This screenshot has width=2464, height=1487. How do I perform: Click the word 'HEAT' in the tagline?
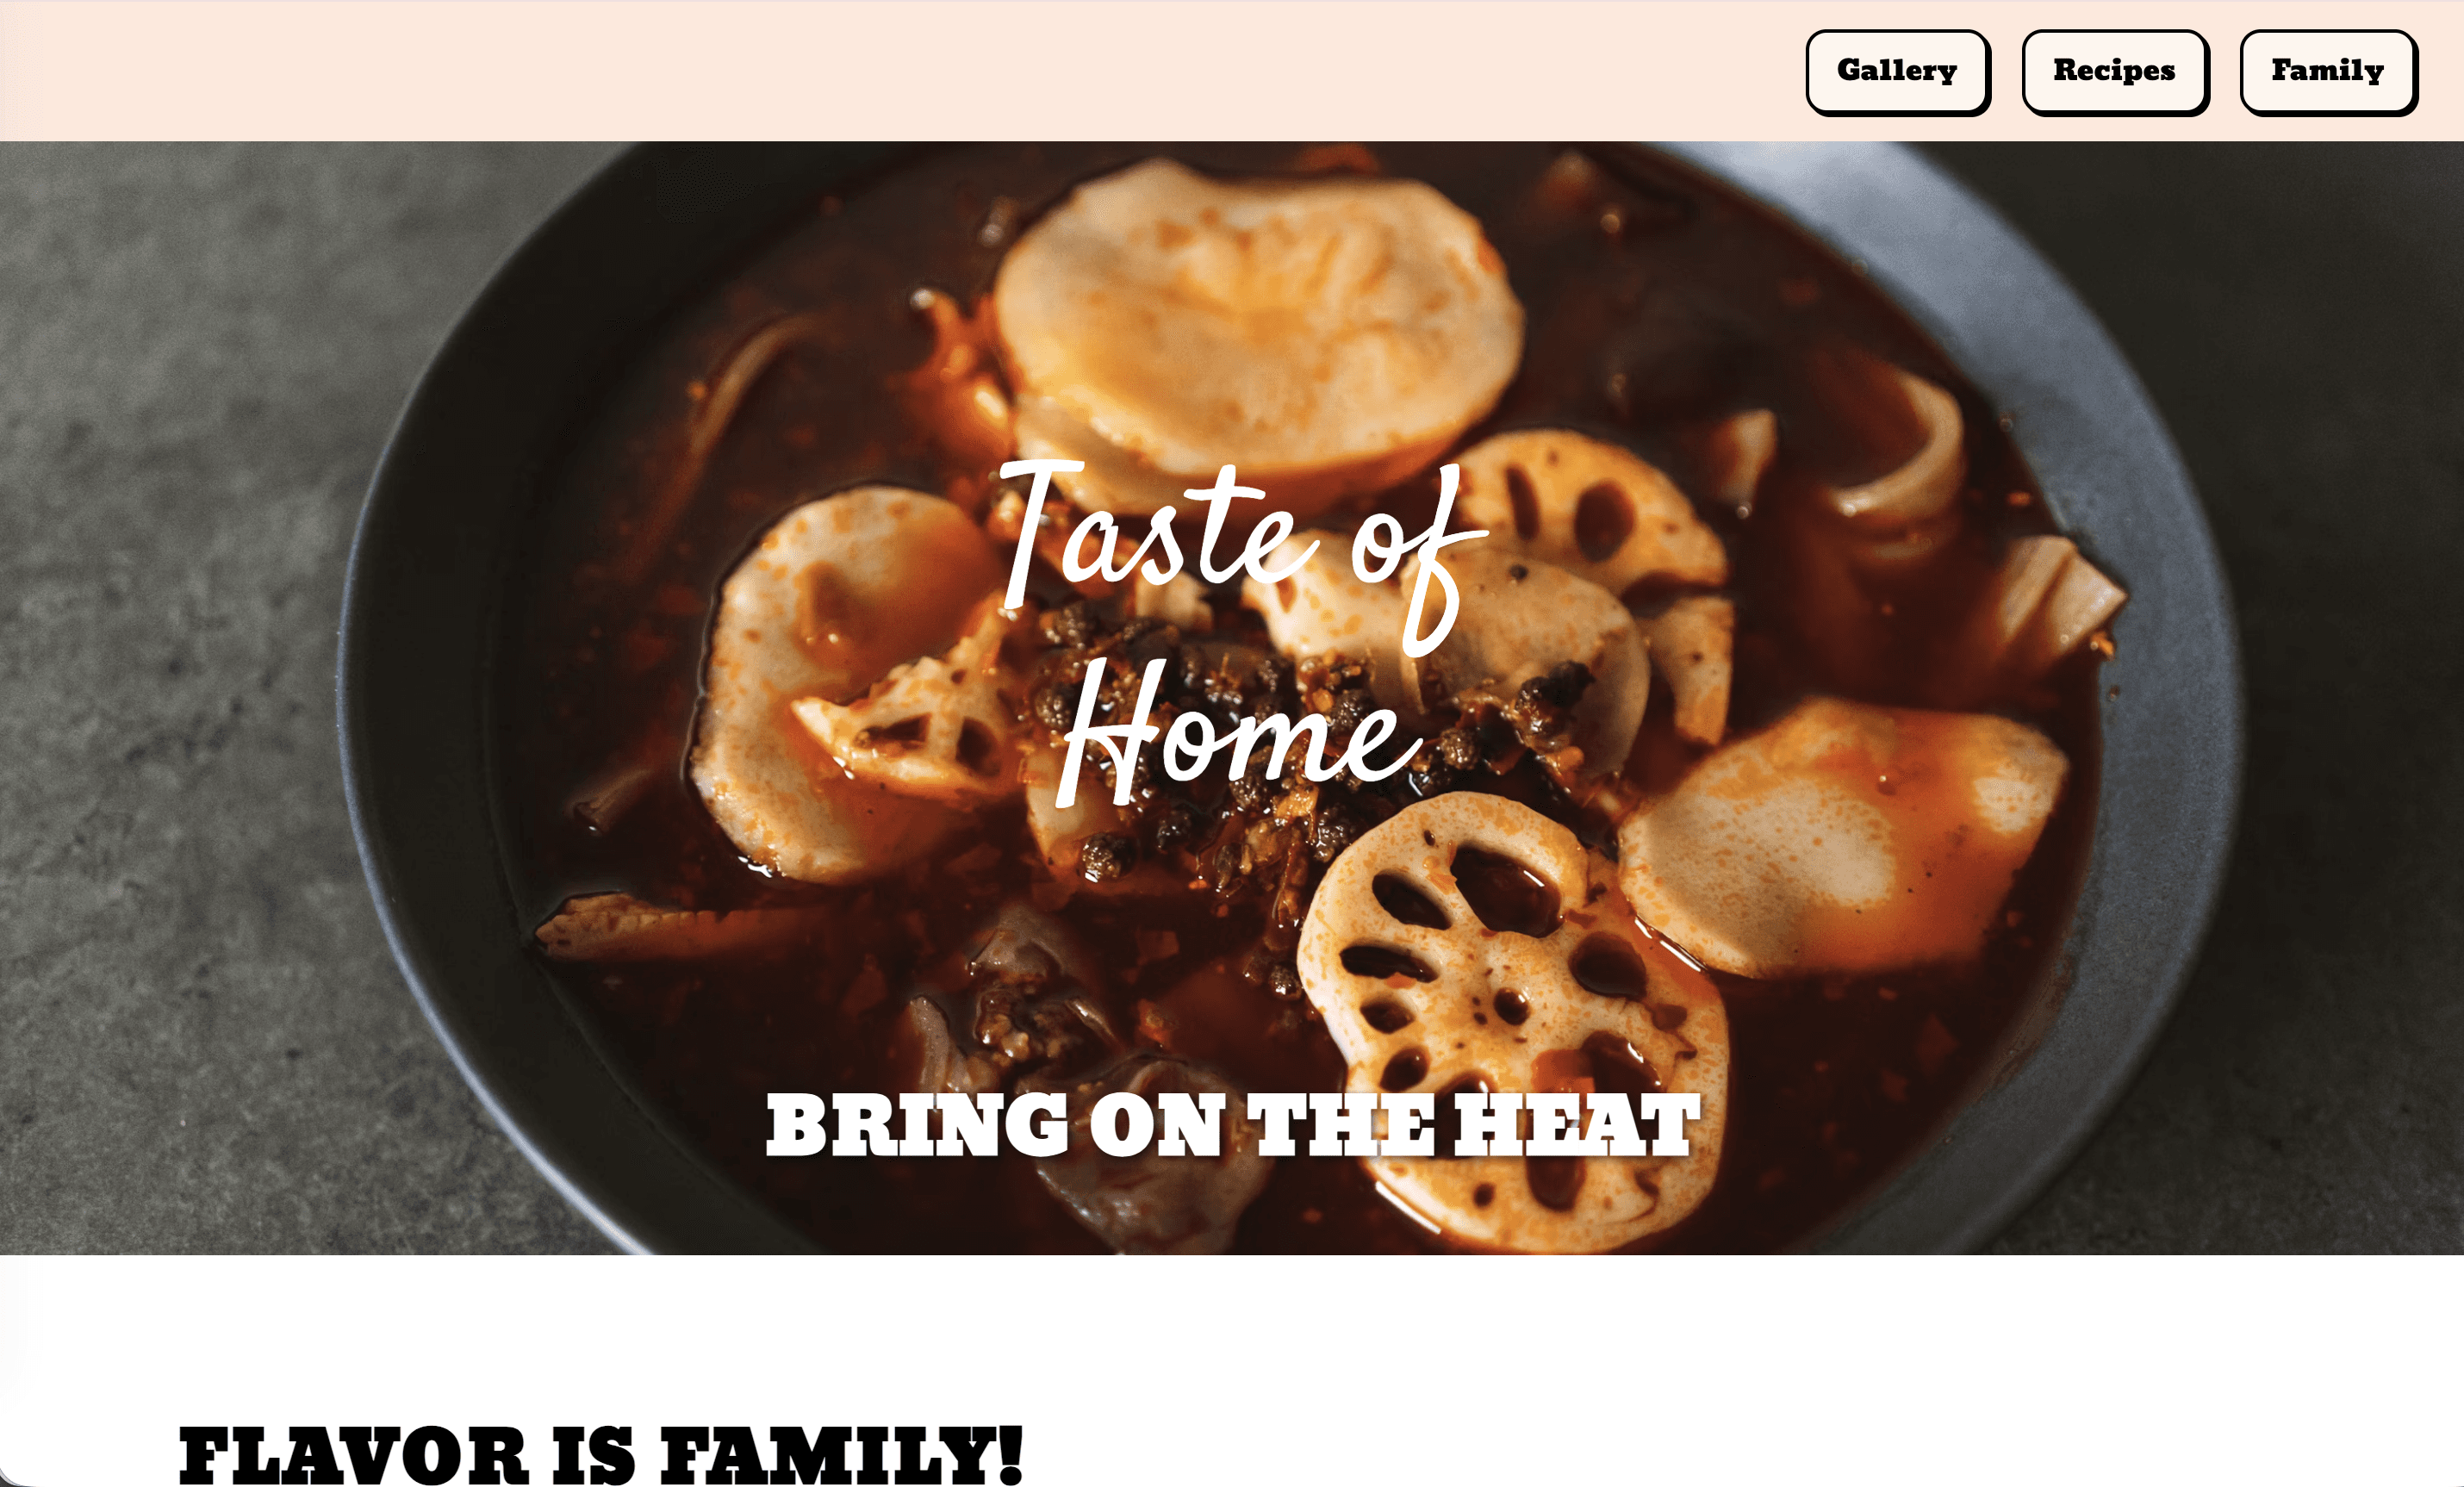pos(1577,1125)
